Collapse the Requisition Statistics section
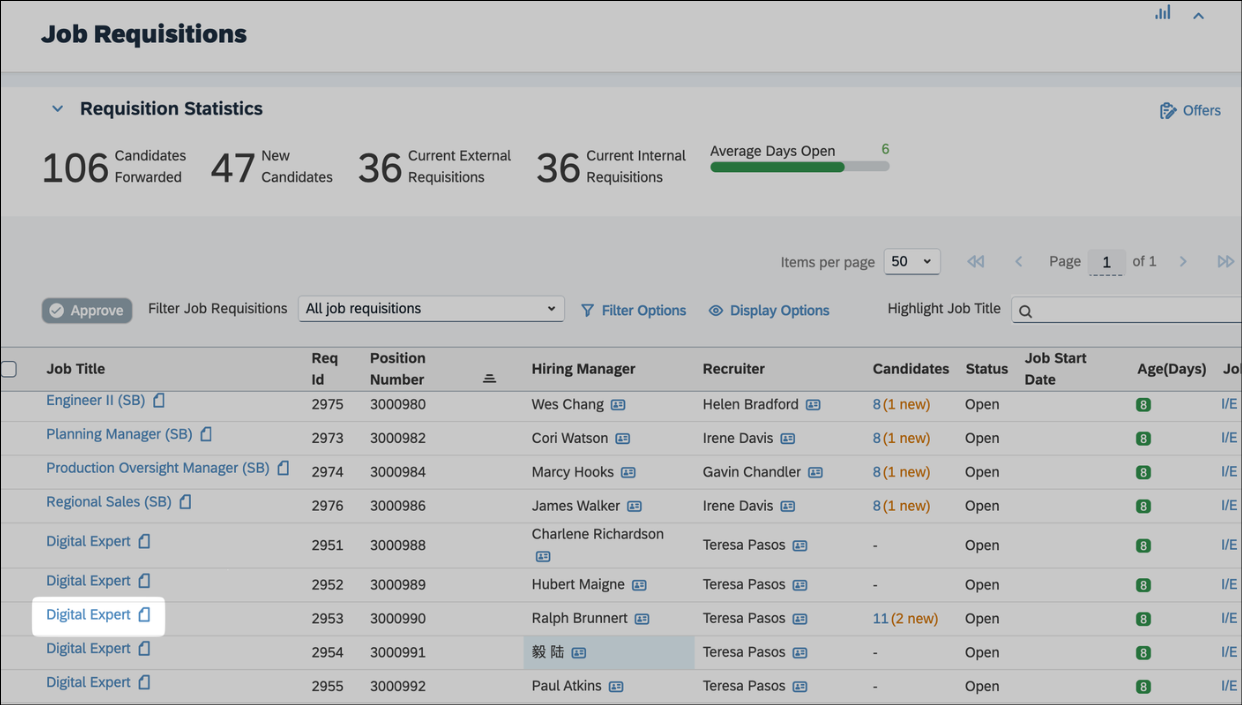This screenshot has height=705, width=1242. point(57,109)
